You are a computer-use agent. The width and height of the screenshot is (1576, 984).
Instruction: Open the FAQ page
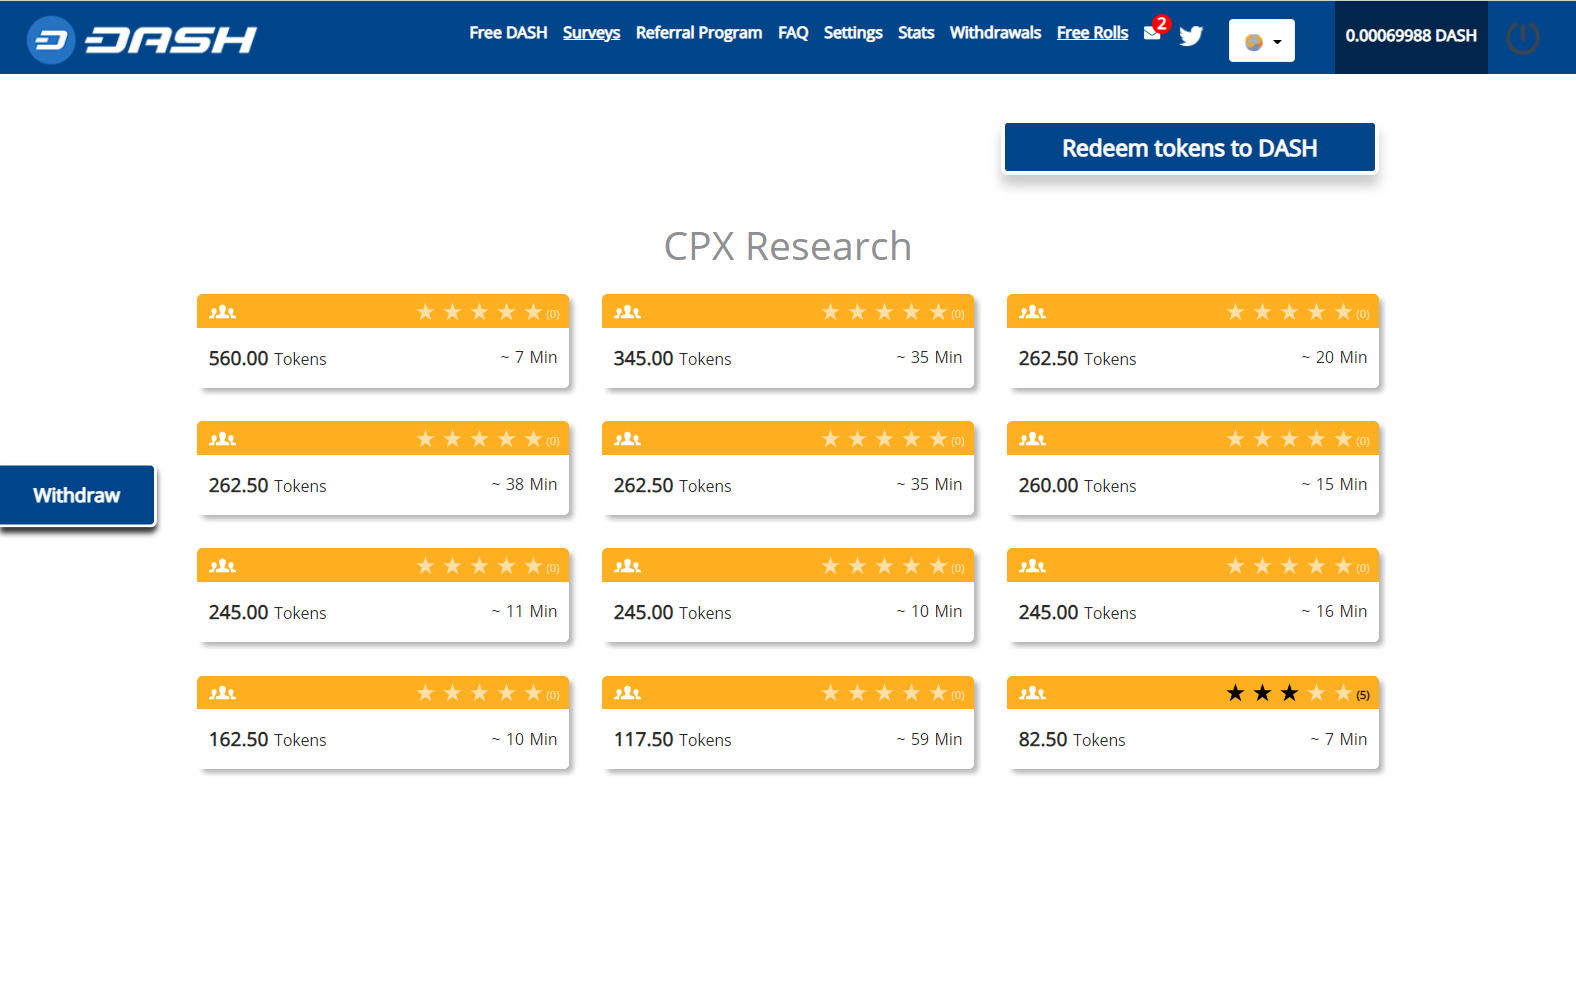point(793,33)
